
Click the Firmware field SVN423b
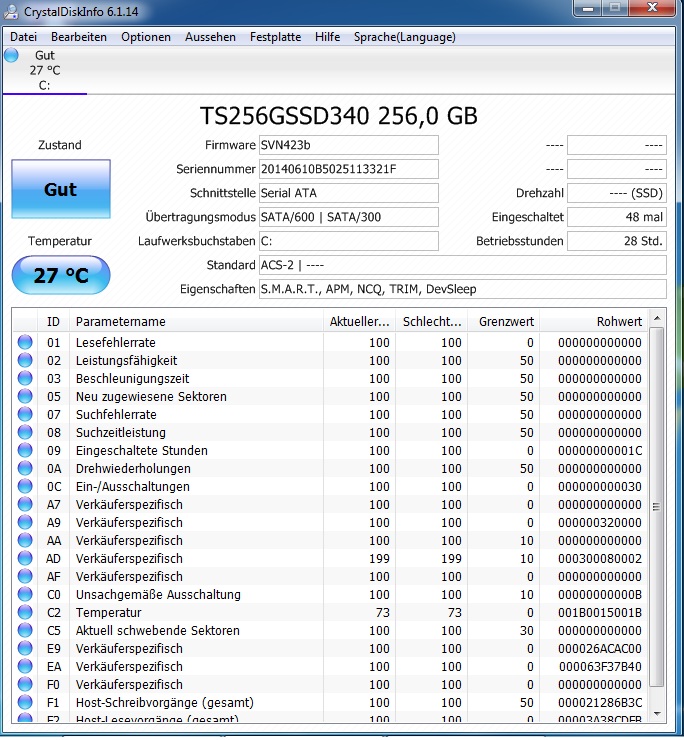[348, 145]
